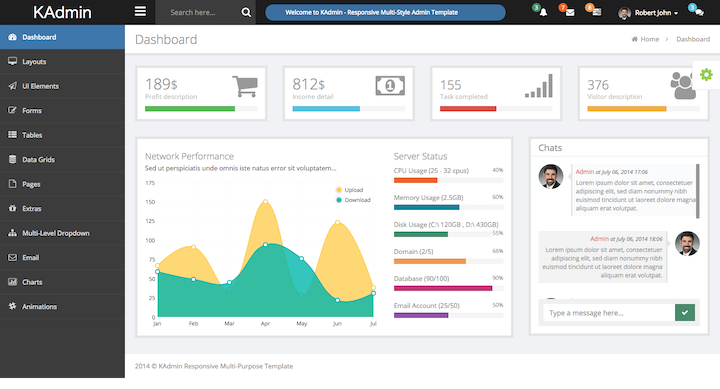Select the Dashboard sidebar item

tap(62, 37)
